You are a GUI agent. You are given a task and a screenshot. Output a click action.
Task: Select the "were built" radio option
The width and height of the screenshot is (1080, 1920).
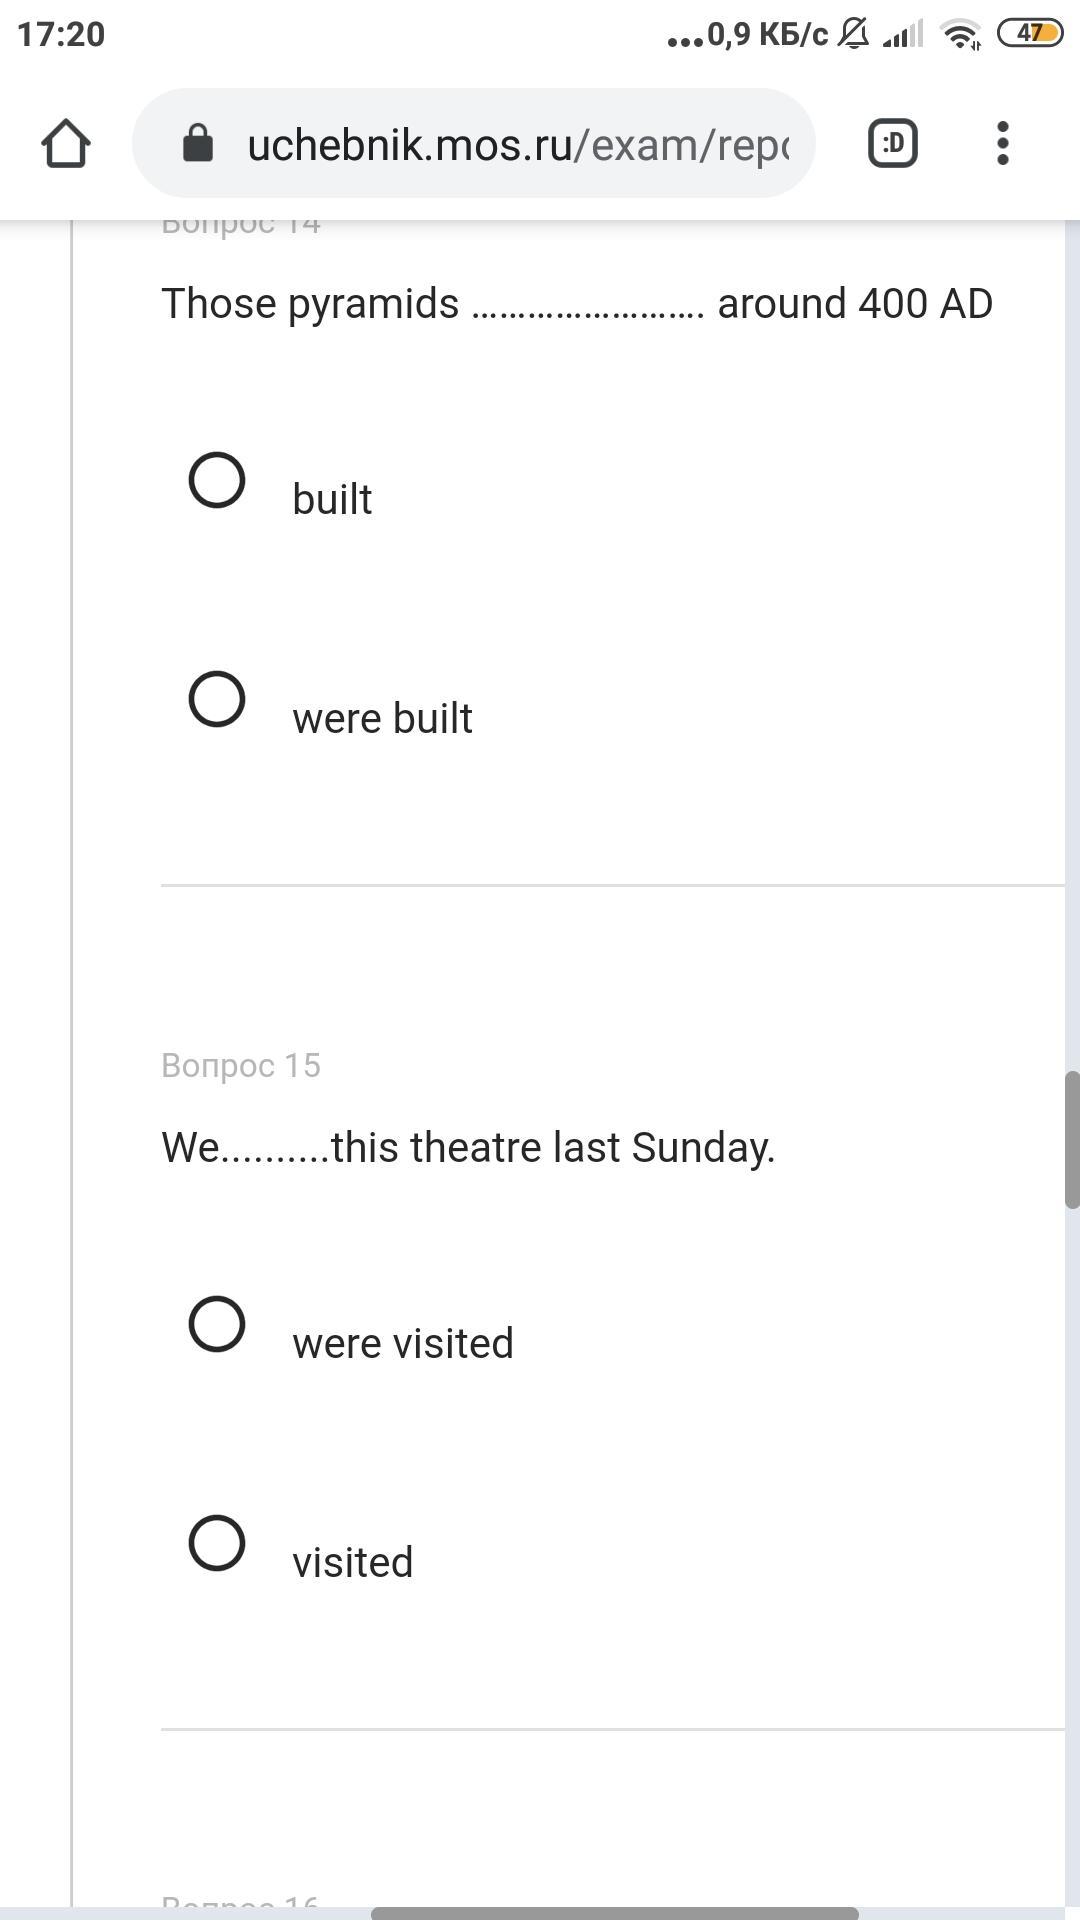(217, 698)
